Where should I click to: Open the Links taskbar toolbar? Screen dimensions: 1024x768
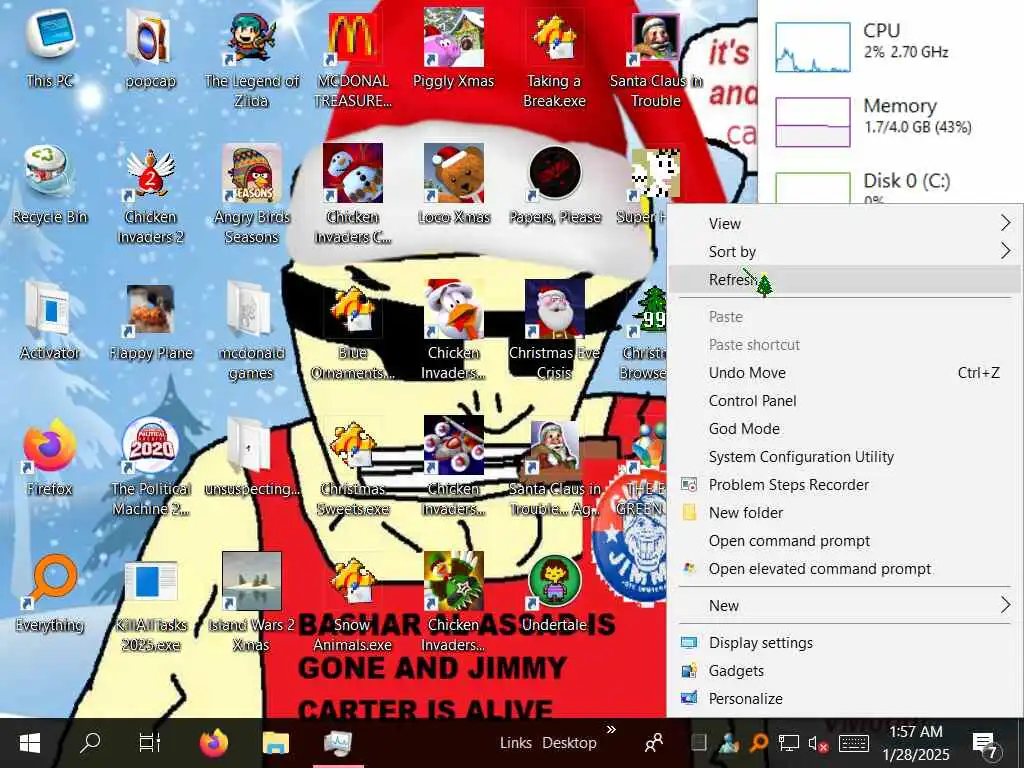(515, 743)
